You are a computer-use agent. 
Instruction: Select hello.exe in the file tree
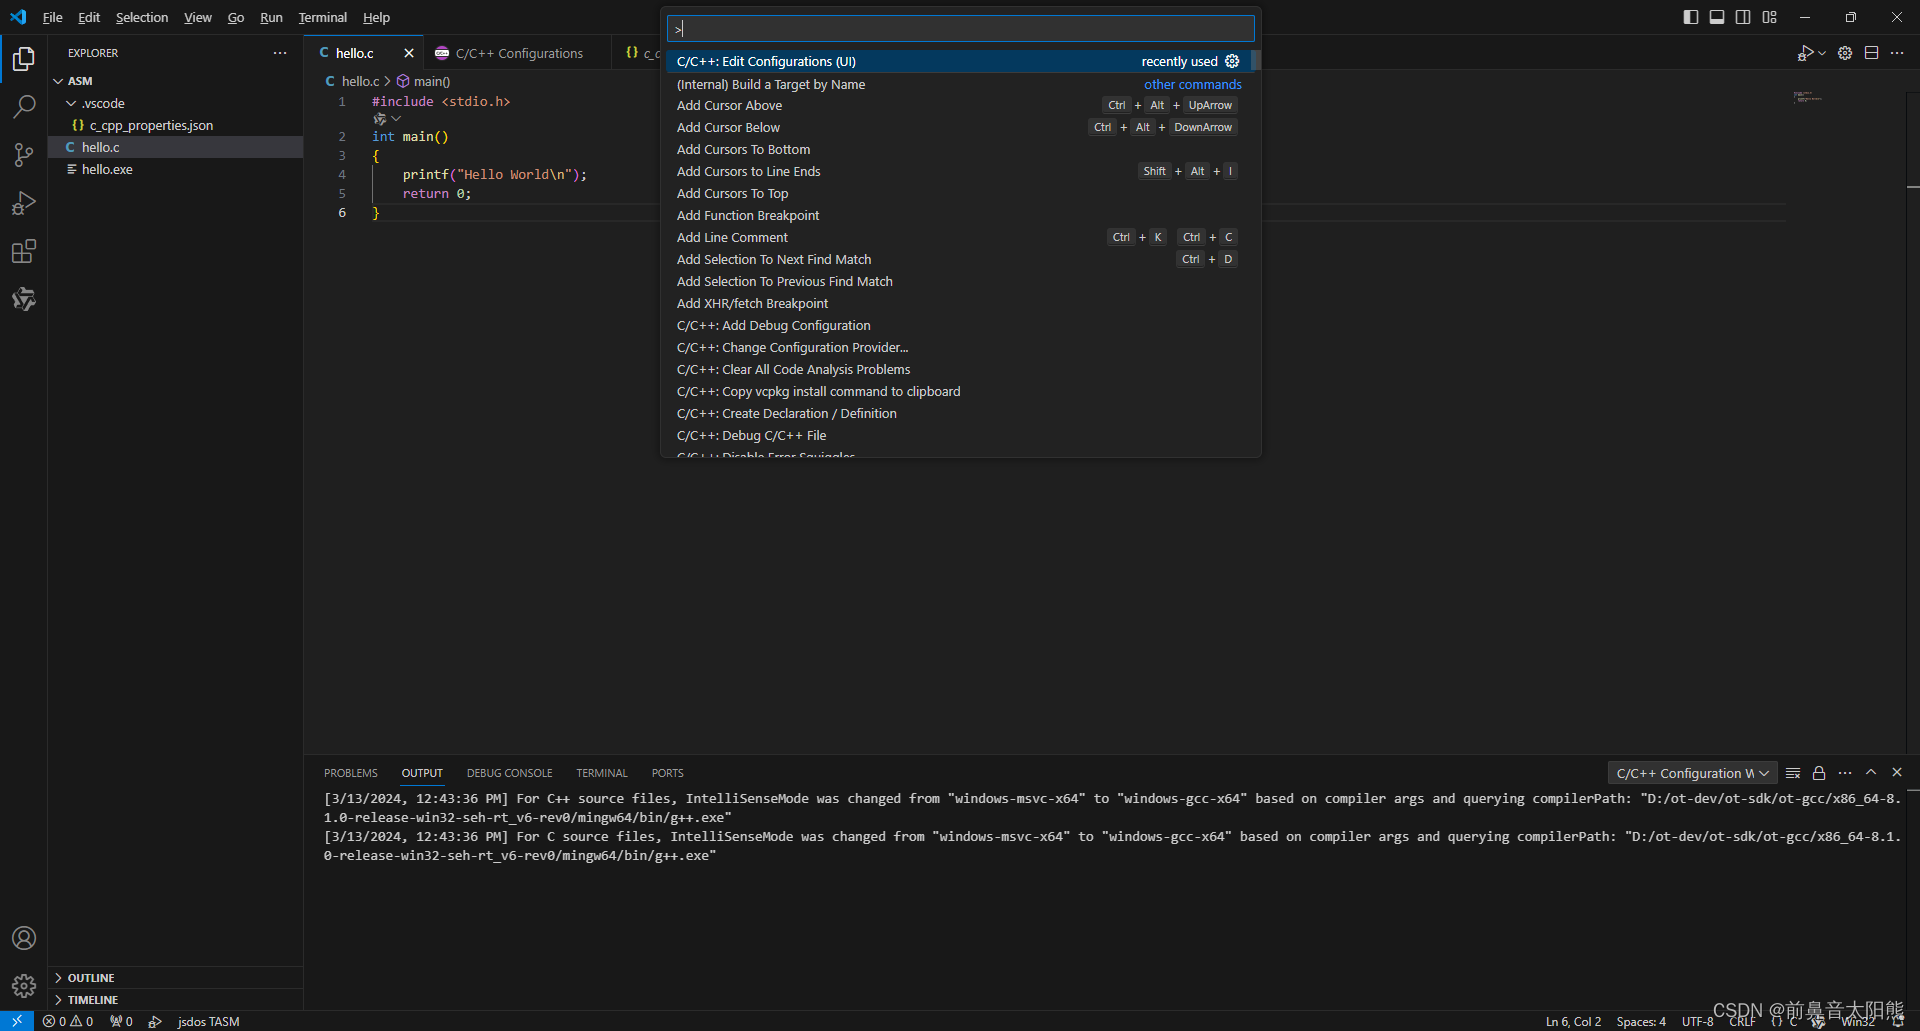(175, 169)
